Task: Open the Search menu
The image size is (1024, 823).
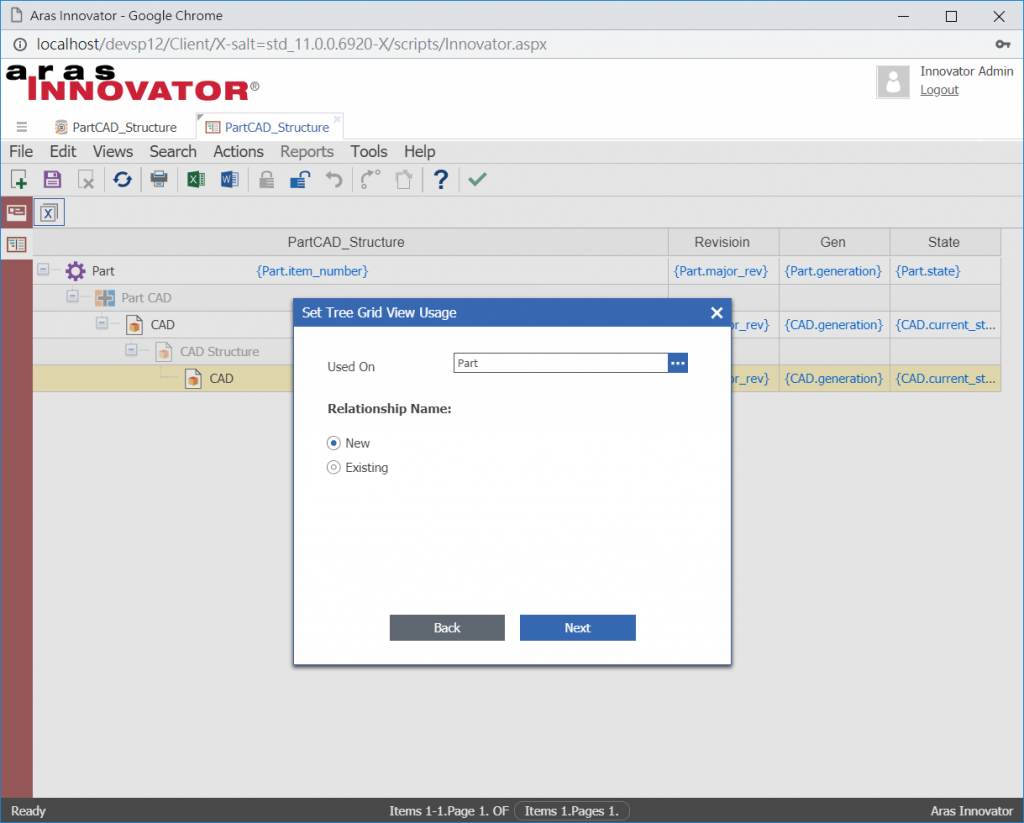Action: [x=172, y=152]
